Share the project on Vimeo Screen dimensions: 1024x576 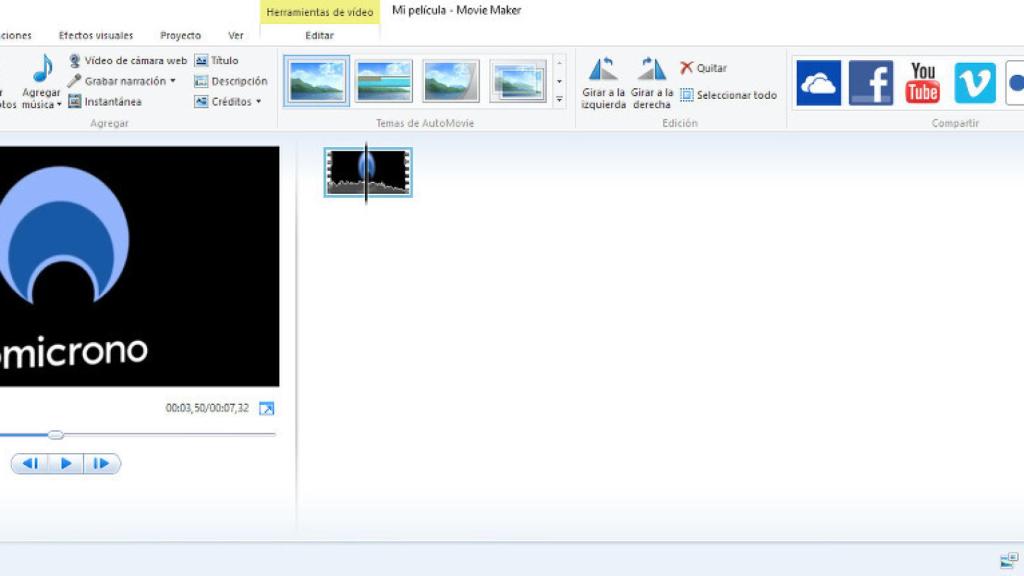click(x=974, y=83)
